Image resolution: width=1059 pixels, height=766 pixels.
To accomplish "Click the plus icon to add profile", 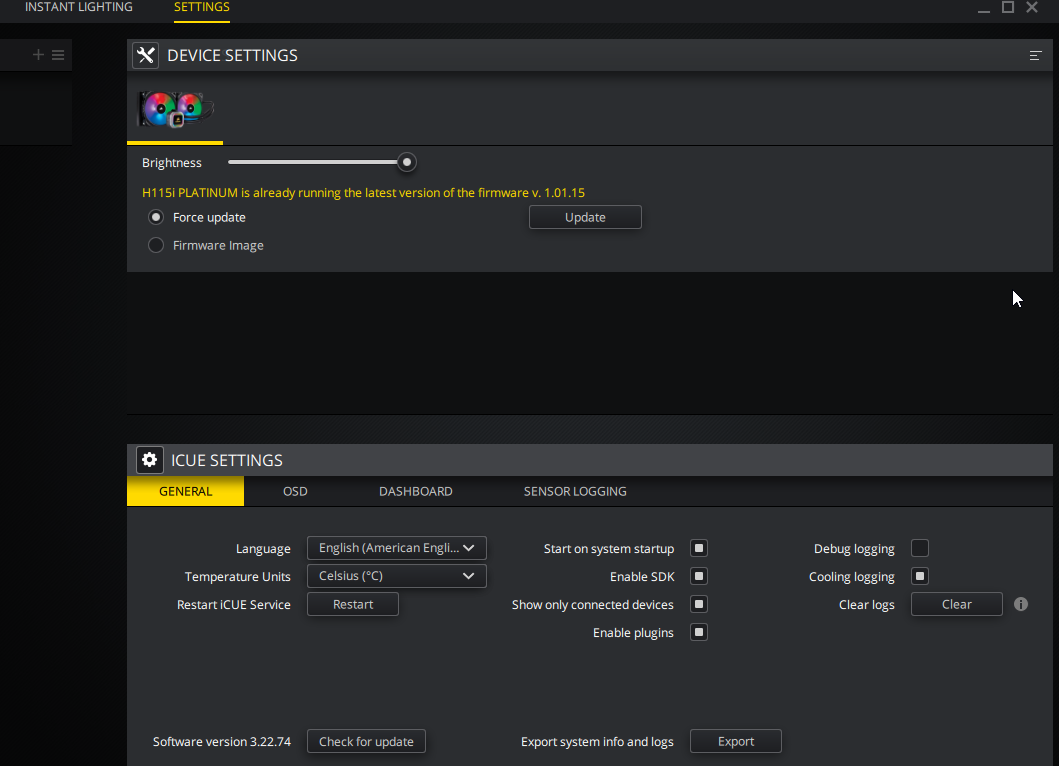I will tap(38, 55).
